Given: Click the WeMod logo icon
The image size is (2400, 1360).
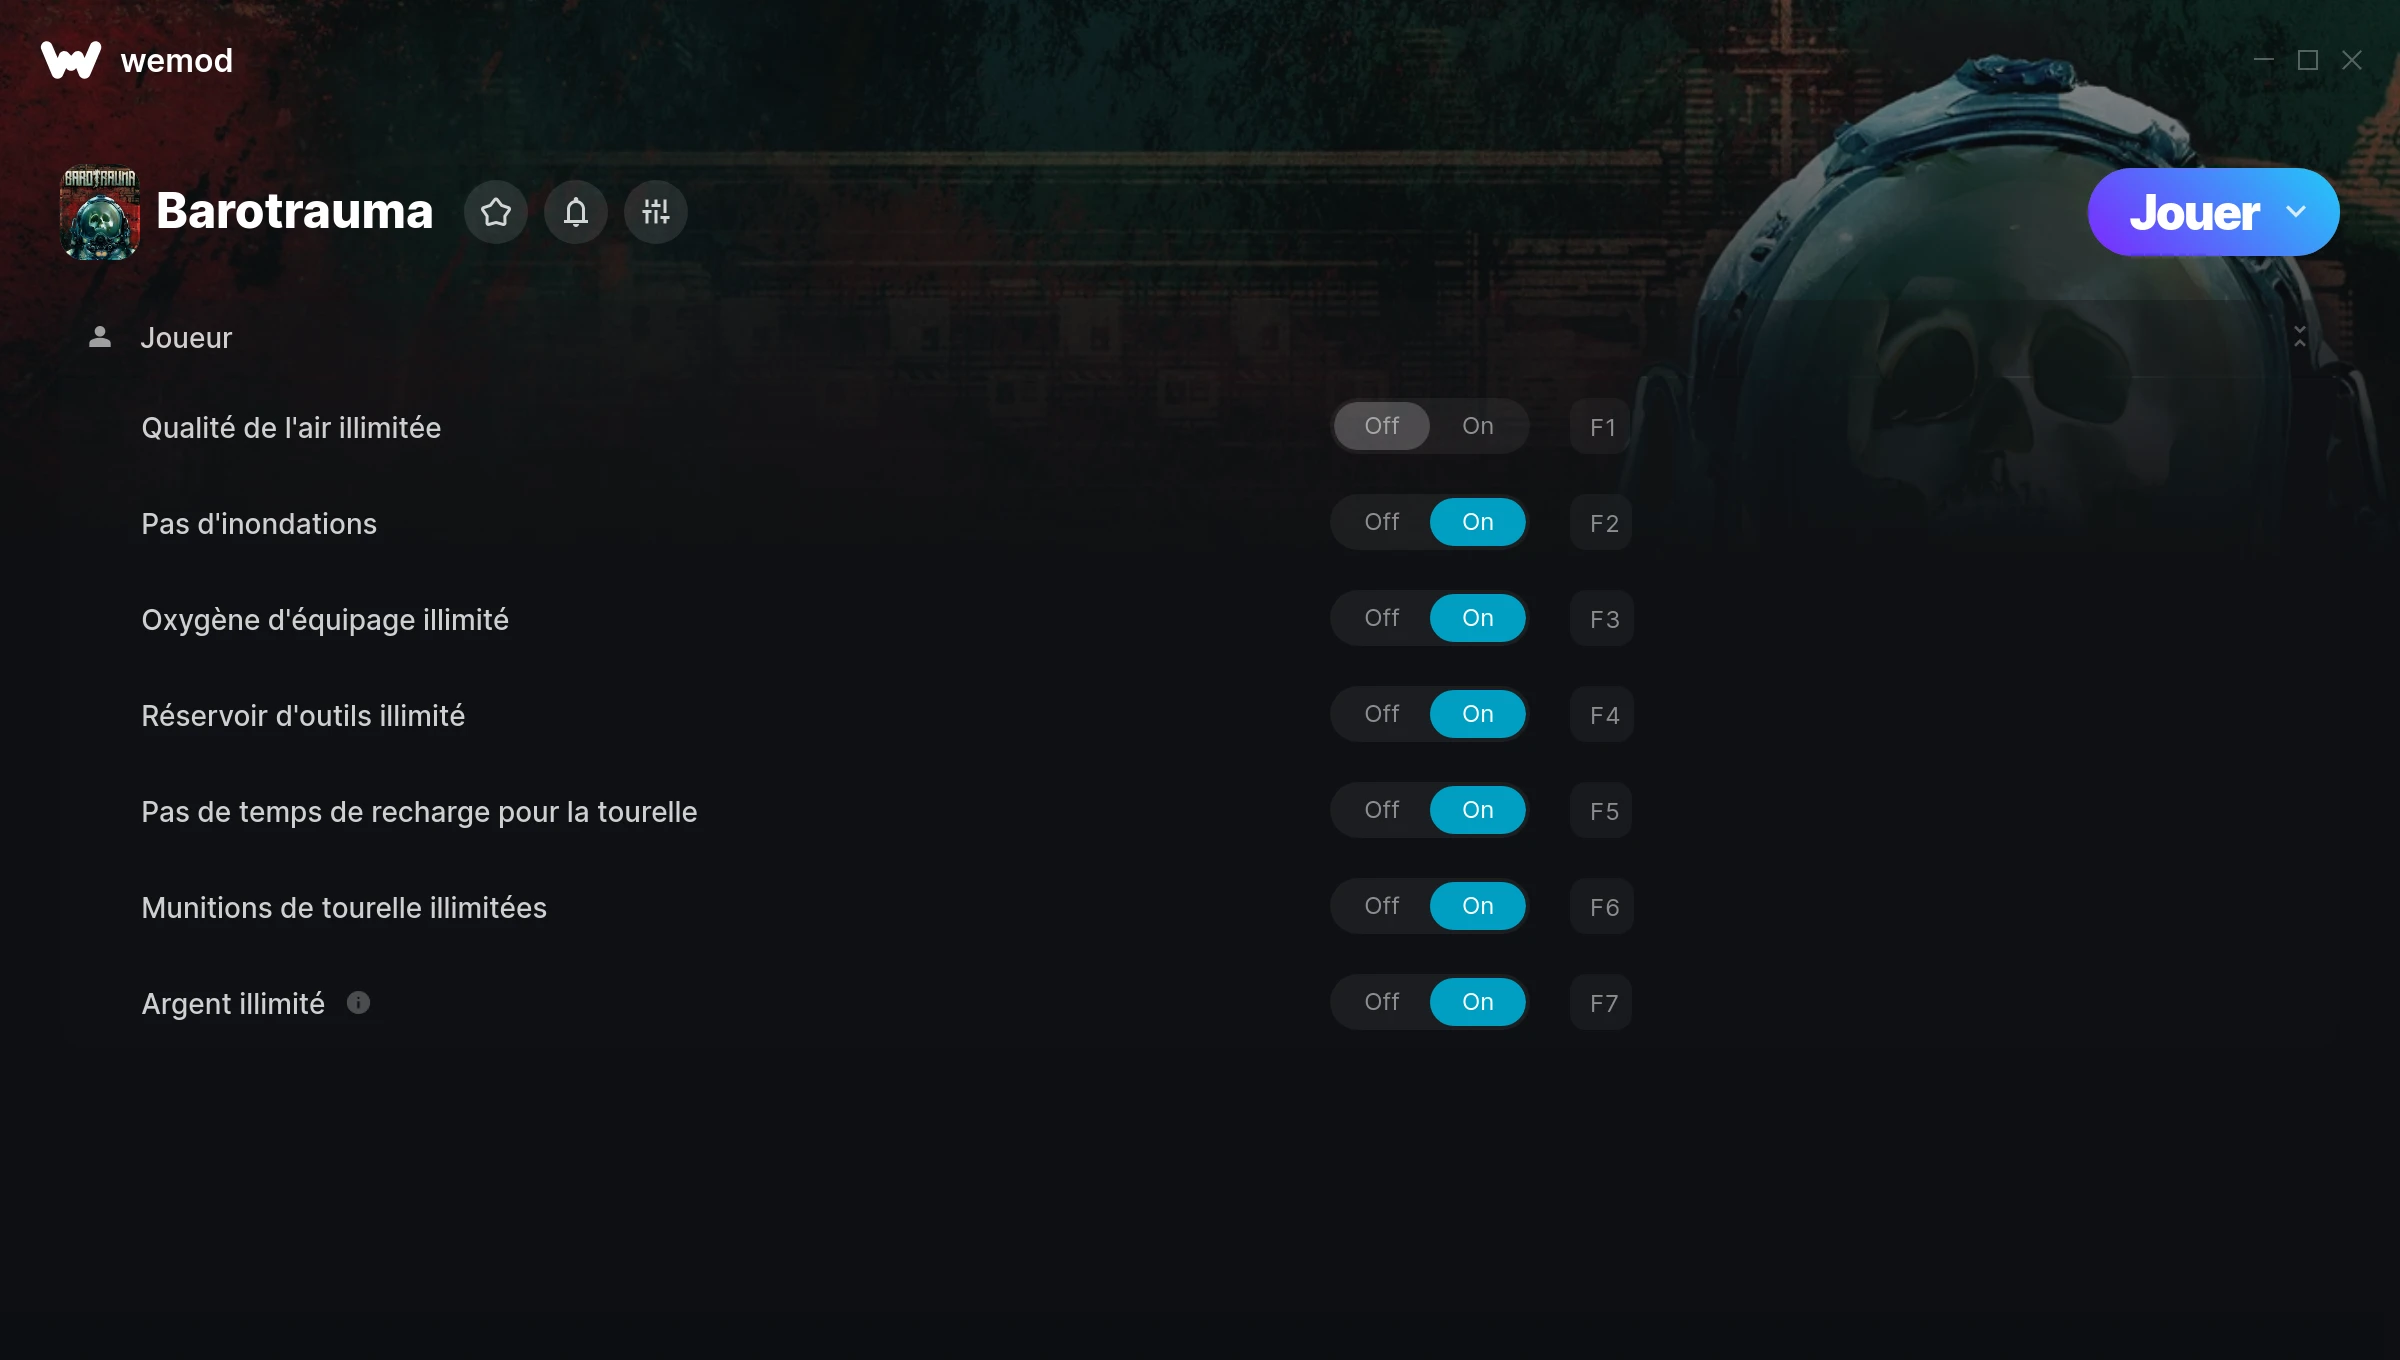Looking at the screenshot, I should [x=71, y=60].
